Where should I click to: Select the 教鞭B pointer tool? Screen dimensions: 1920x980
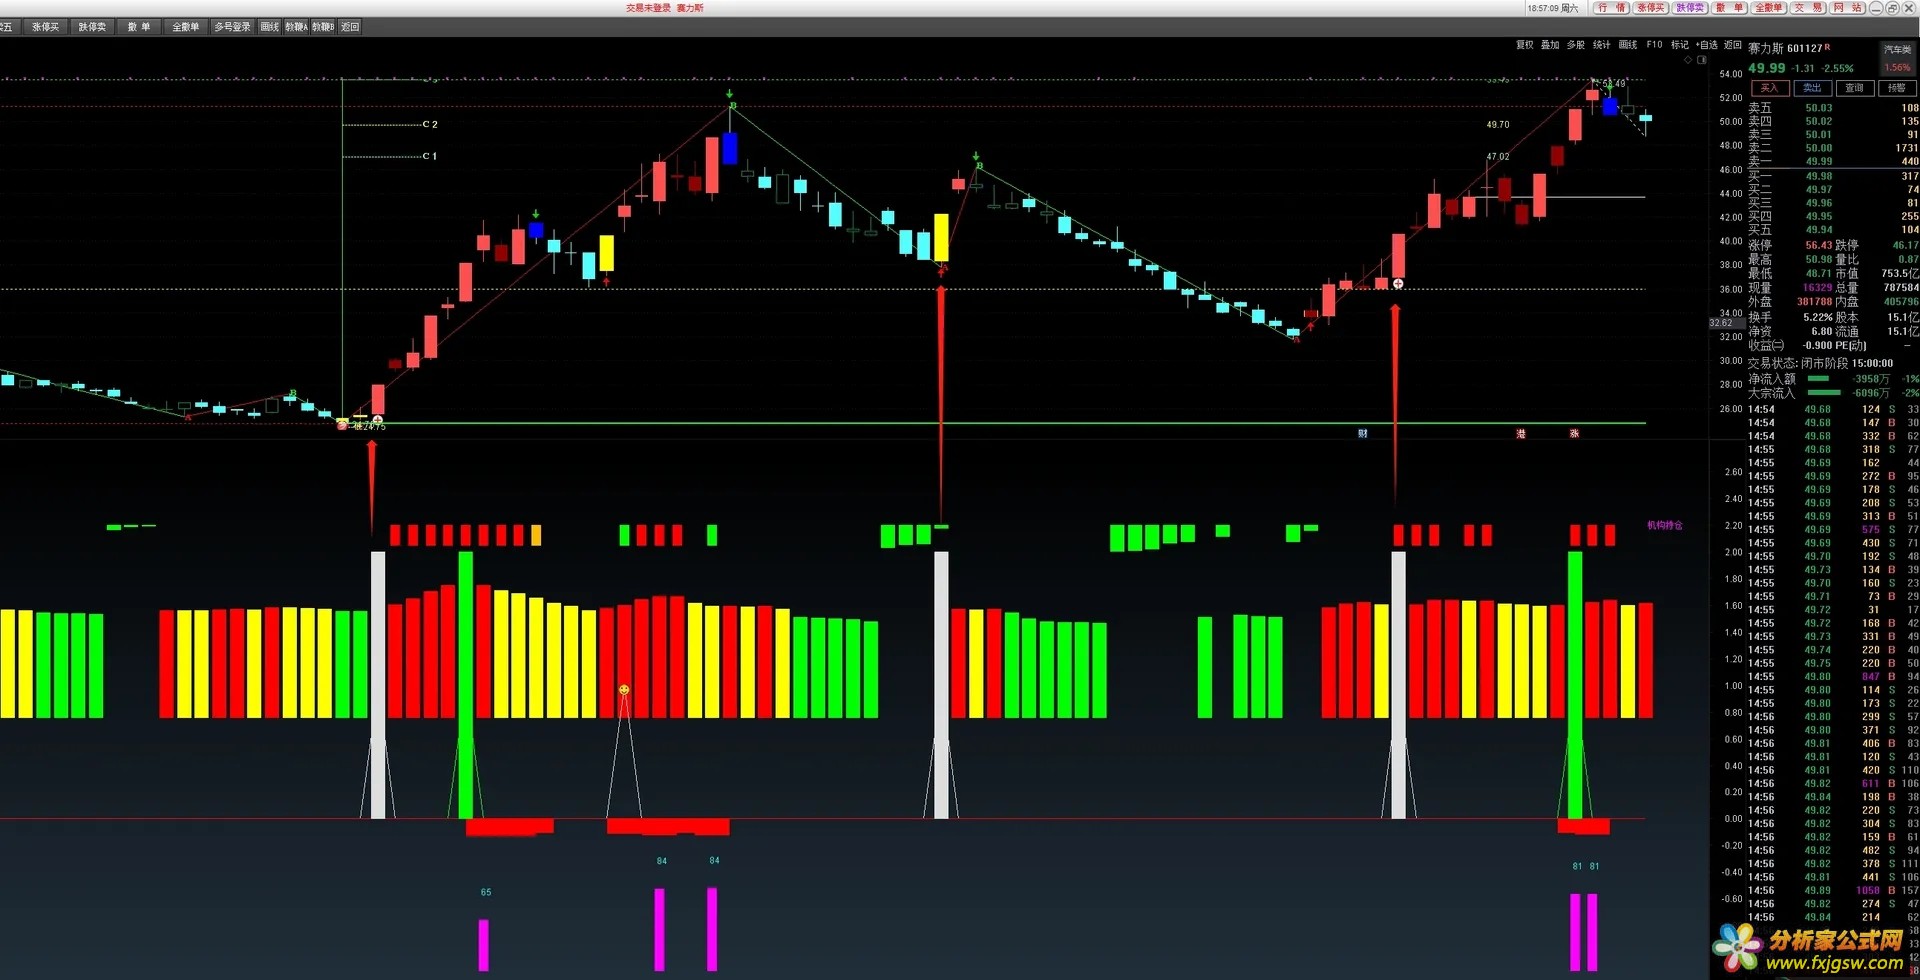point(323,27)
